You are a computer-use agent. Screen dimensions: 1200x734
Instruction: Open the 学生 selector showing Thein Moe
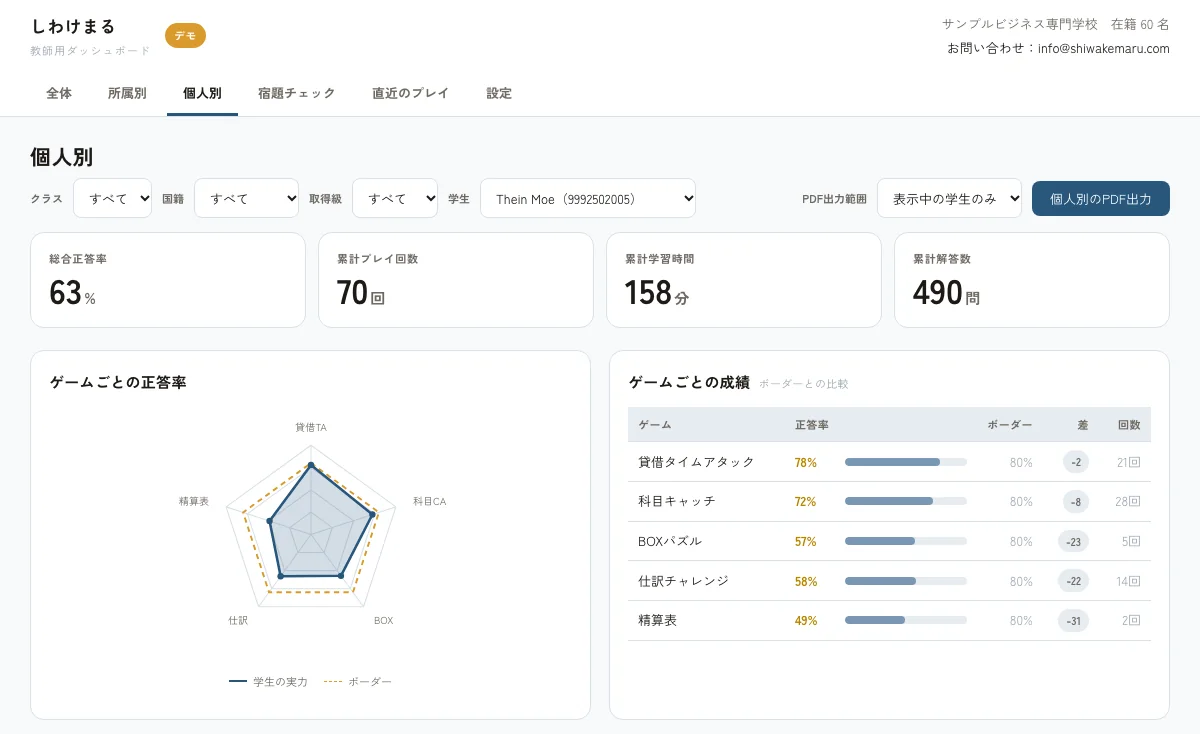tap(588, 198)
